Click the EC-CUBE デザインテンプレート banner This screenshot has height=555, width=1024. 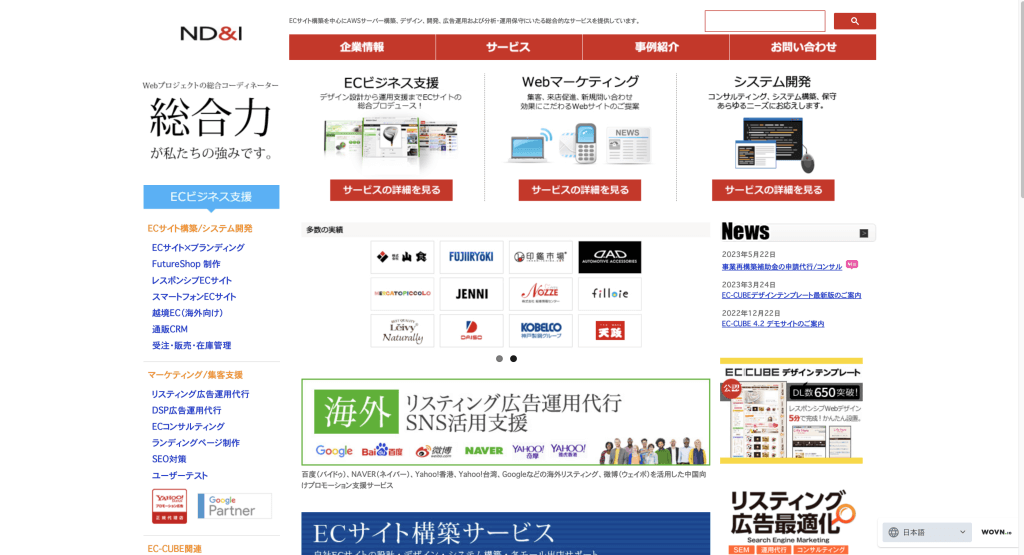tap(792, 411)
